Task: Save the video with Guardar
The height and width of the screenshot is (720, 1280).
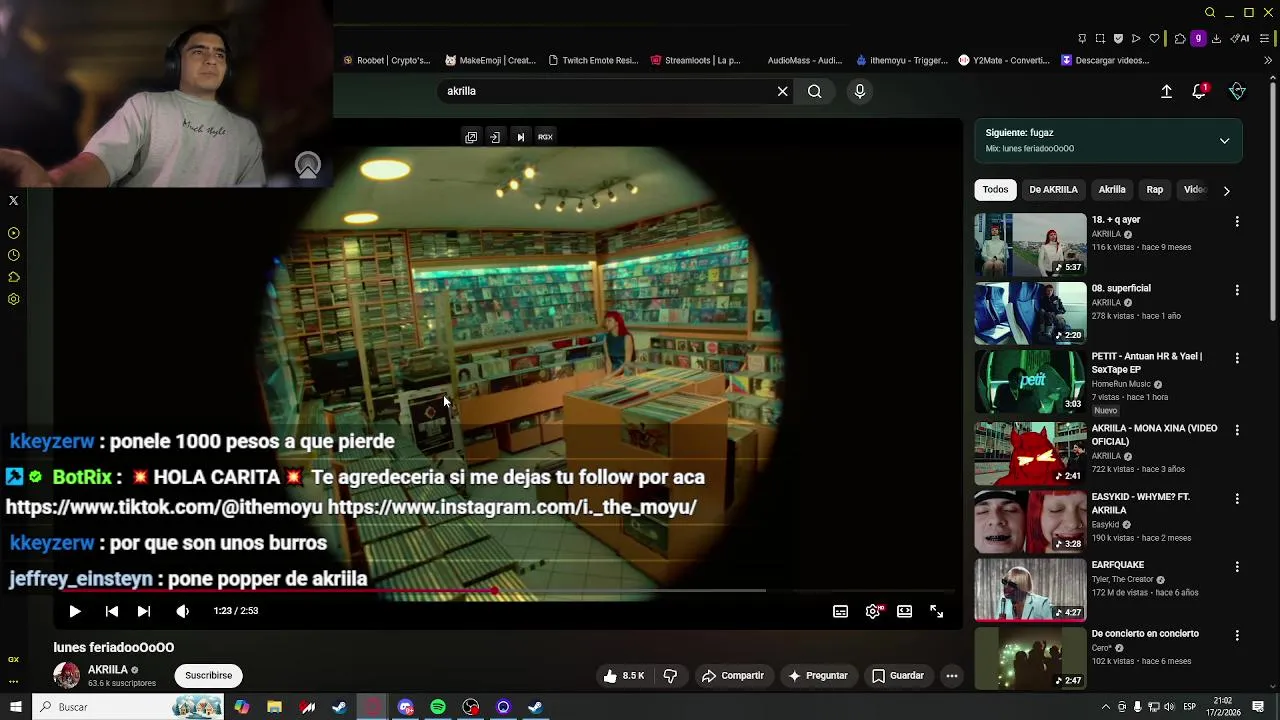Action: [897, 676]
